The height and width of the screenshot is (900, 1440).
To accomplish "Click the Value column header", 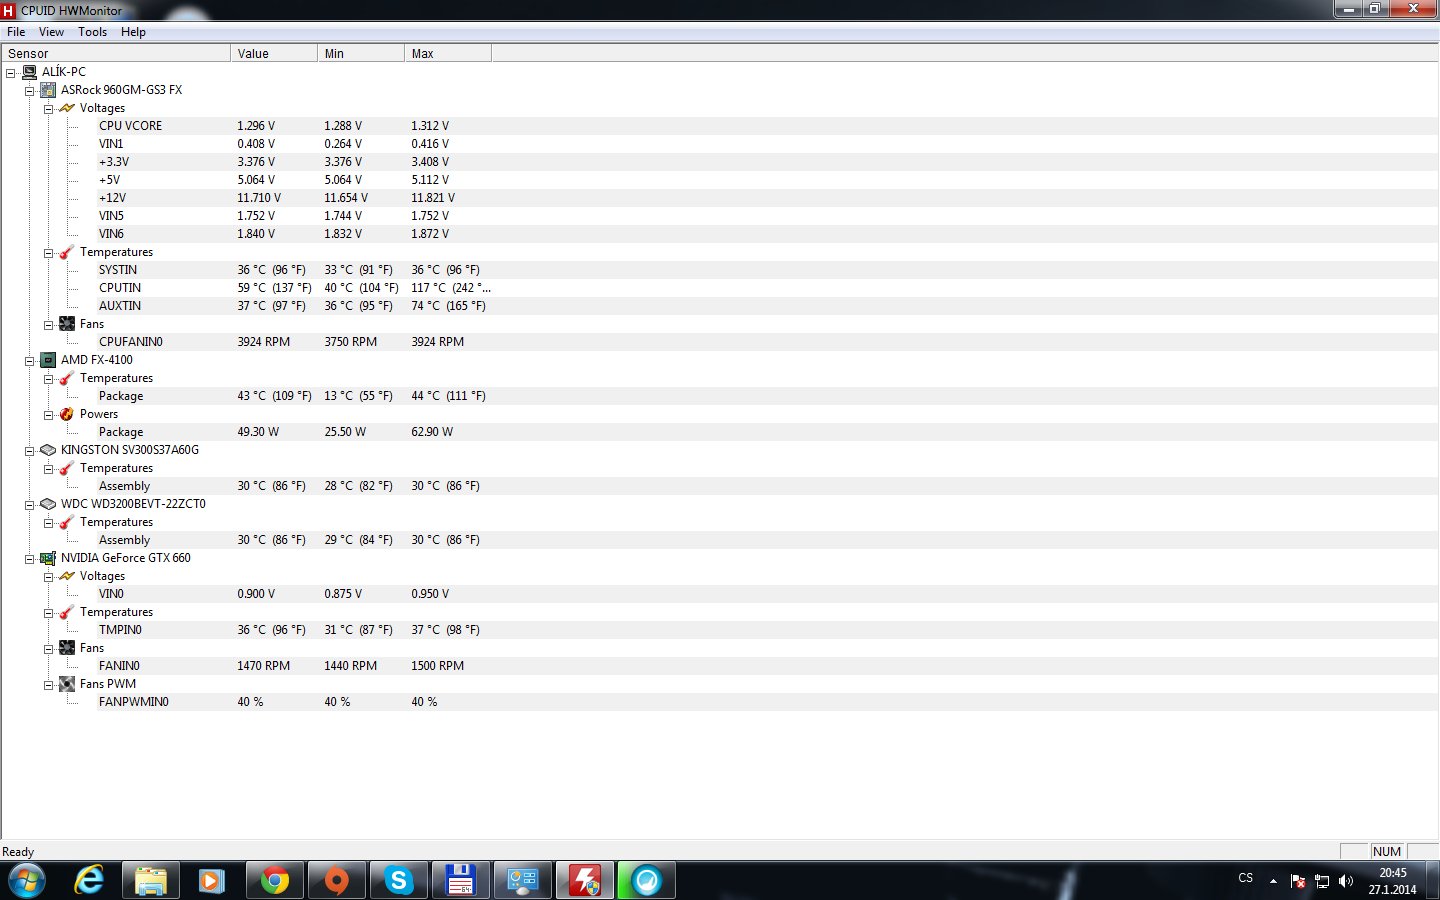I will pos(274,53).
